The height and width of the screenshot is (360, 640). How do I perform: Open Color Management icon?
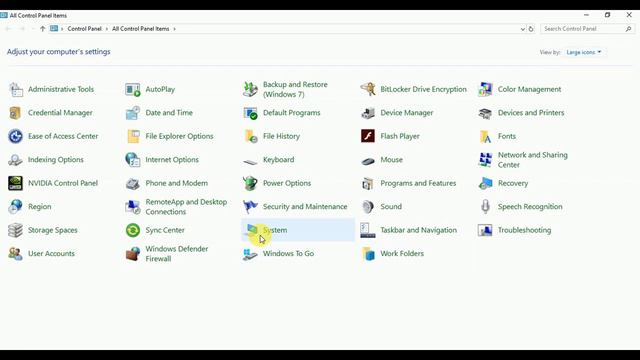485,89
